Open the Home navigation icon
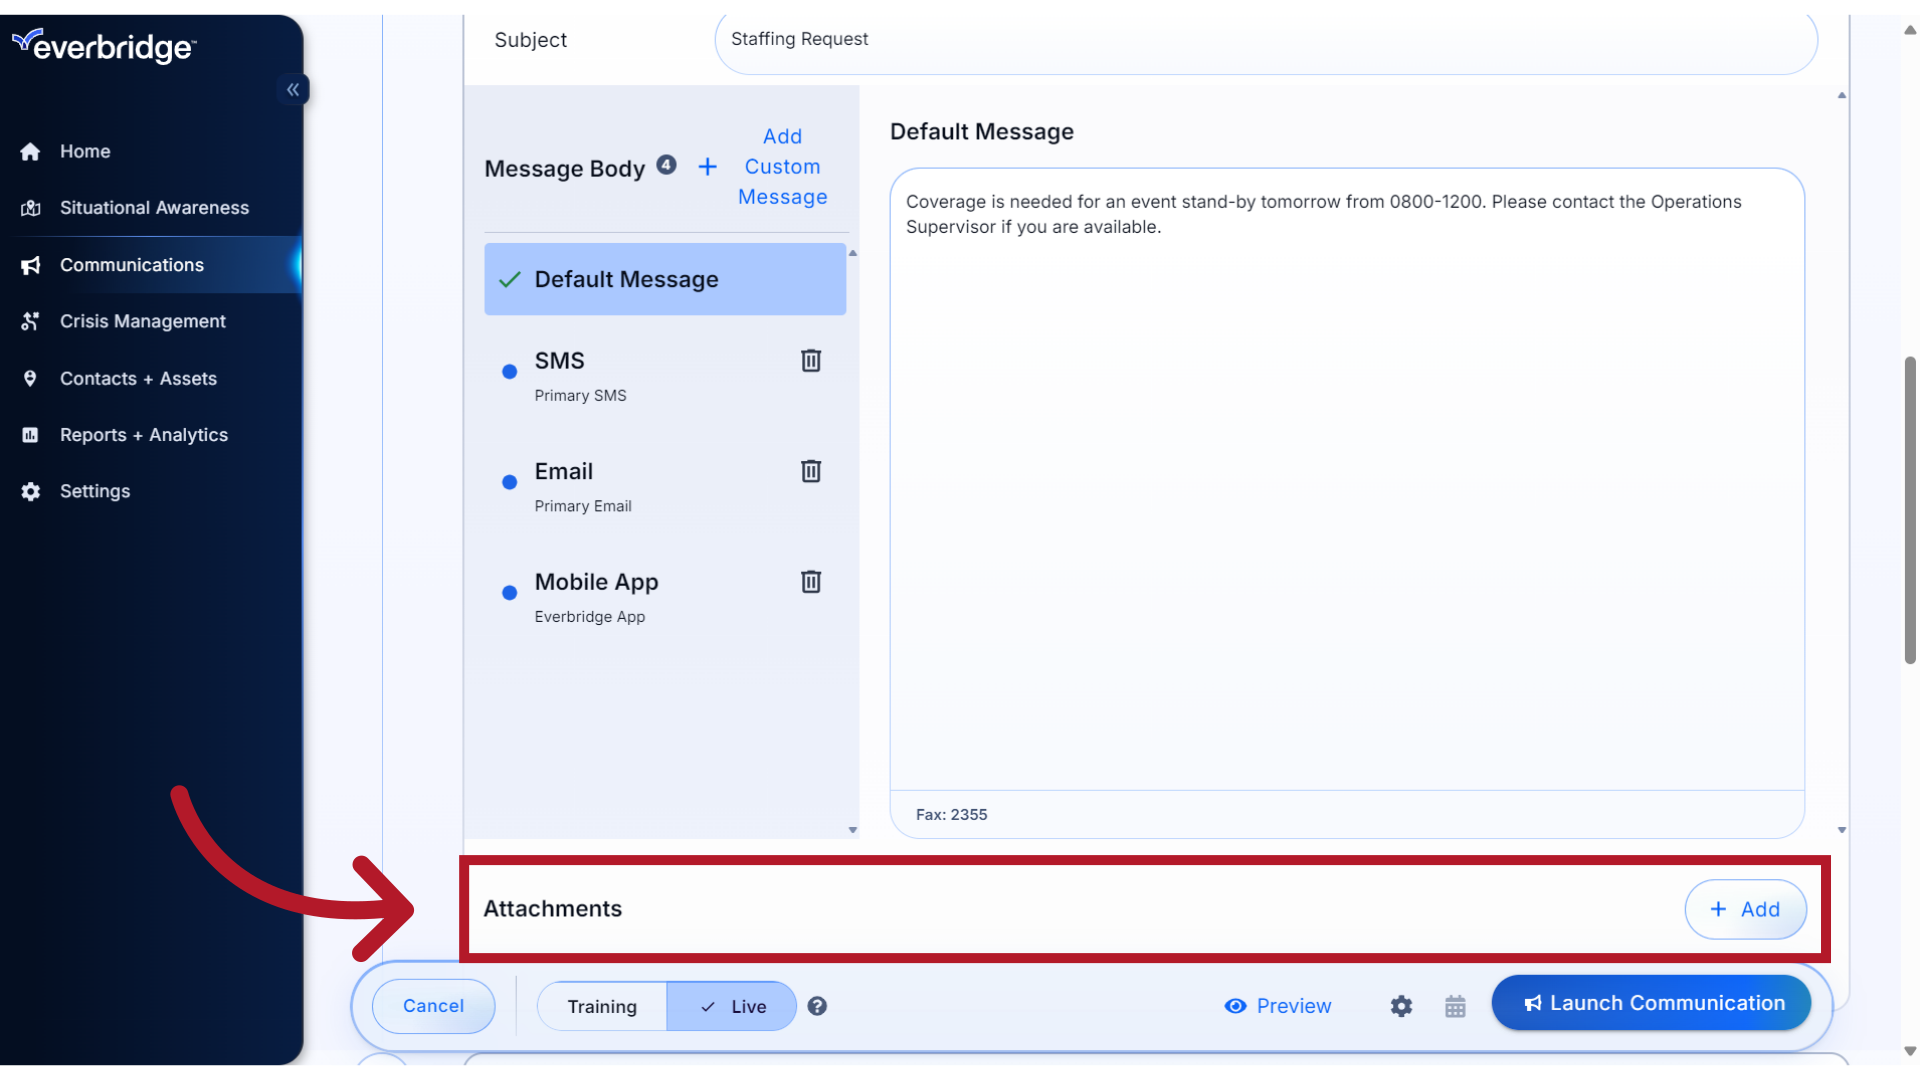The height and width of the screenshot is (1080, 1920). pos(30,151)
